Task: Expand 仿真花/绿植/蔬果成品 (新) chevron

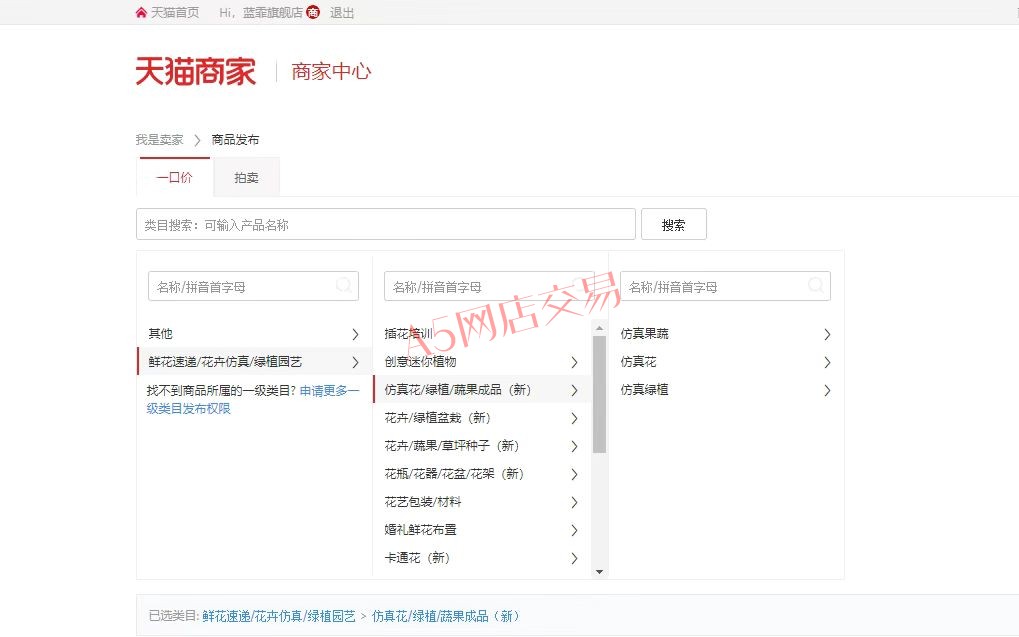Action: 574,390
